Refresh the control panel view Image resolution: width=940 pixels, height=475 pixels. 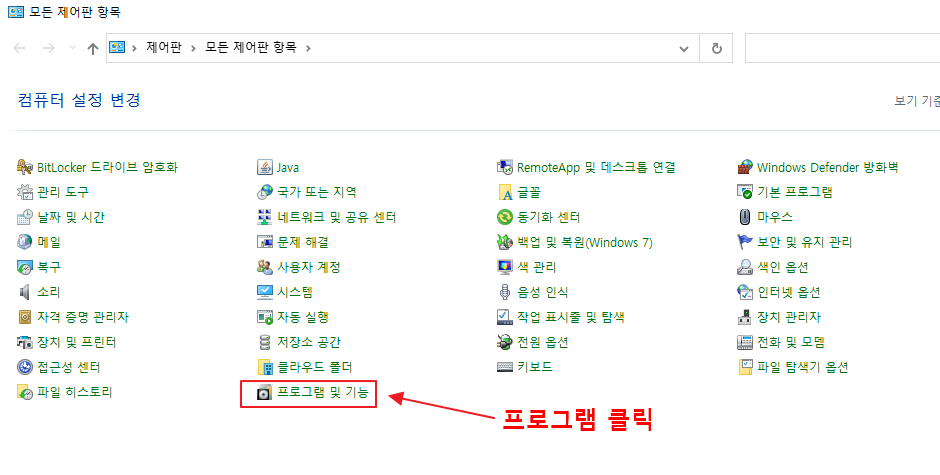pos(716,49)
